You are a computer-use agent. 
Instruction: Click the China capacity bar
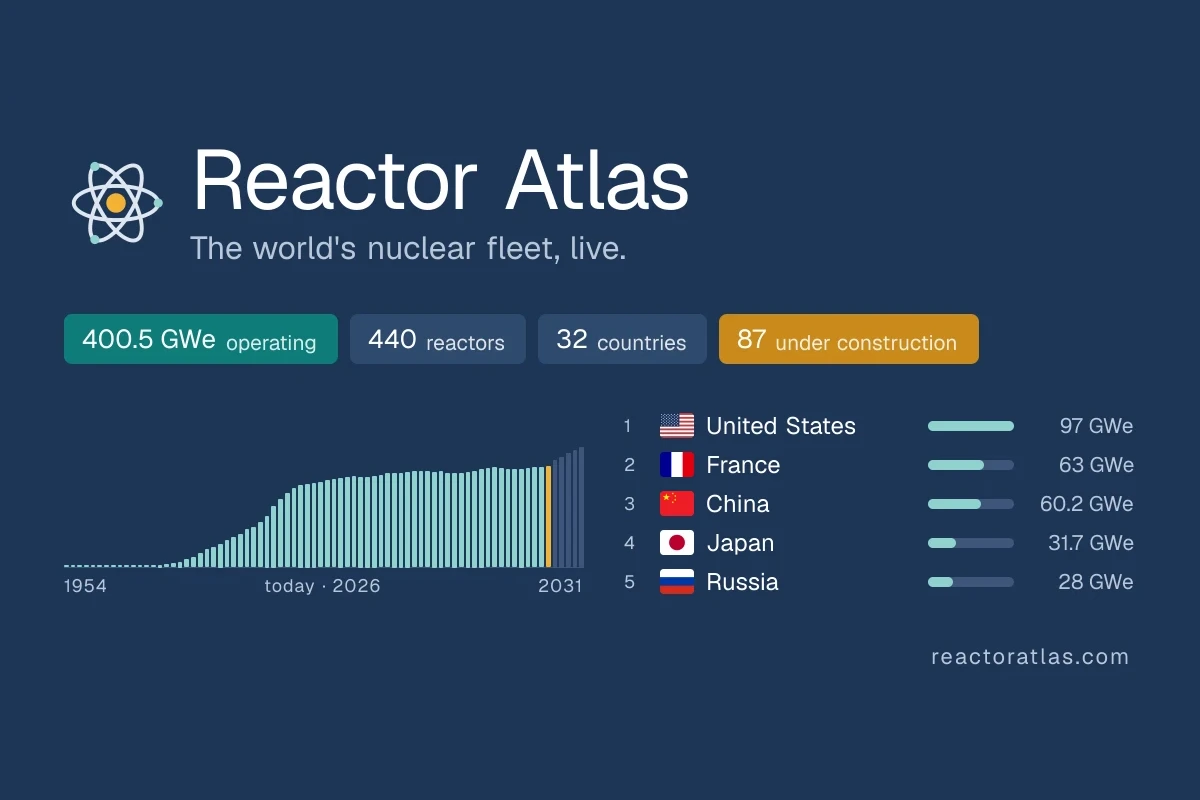tap(971, 504)
